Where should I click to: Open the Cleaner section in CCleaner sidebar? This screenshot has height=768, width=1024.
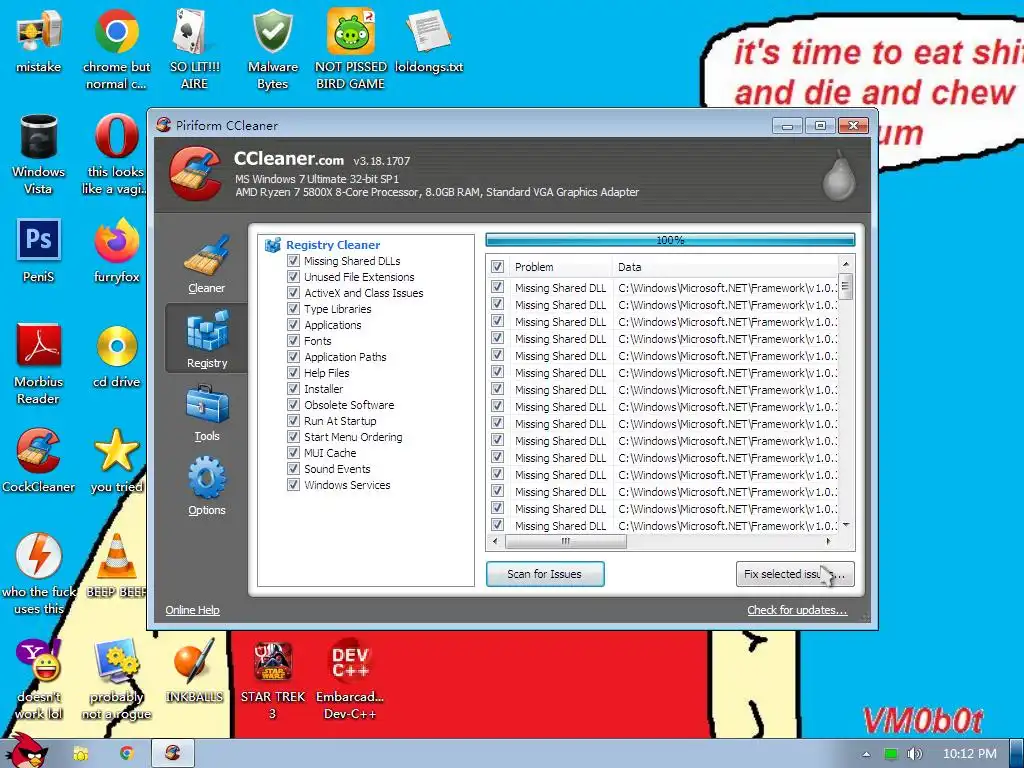[206, 265]
